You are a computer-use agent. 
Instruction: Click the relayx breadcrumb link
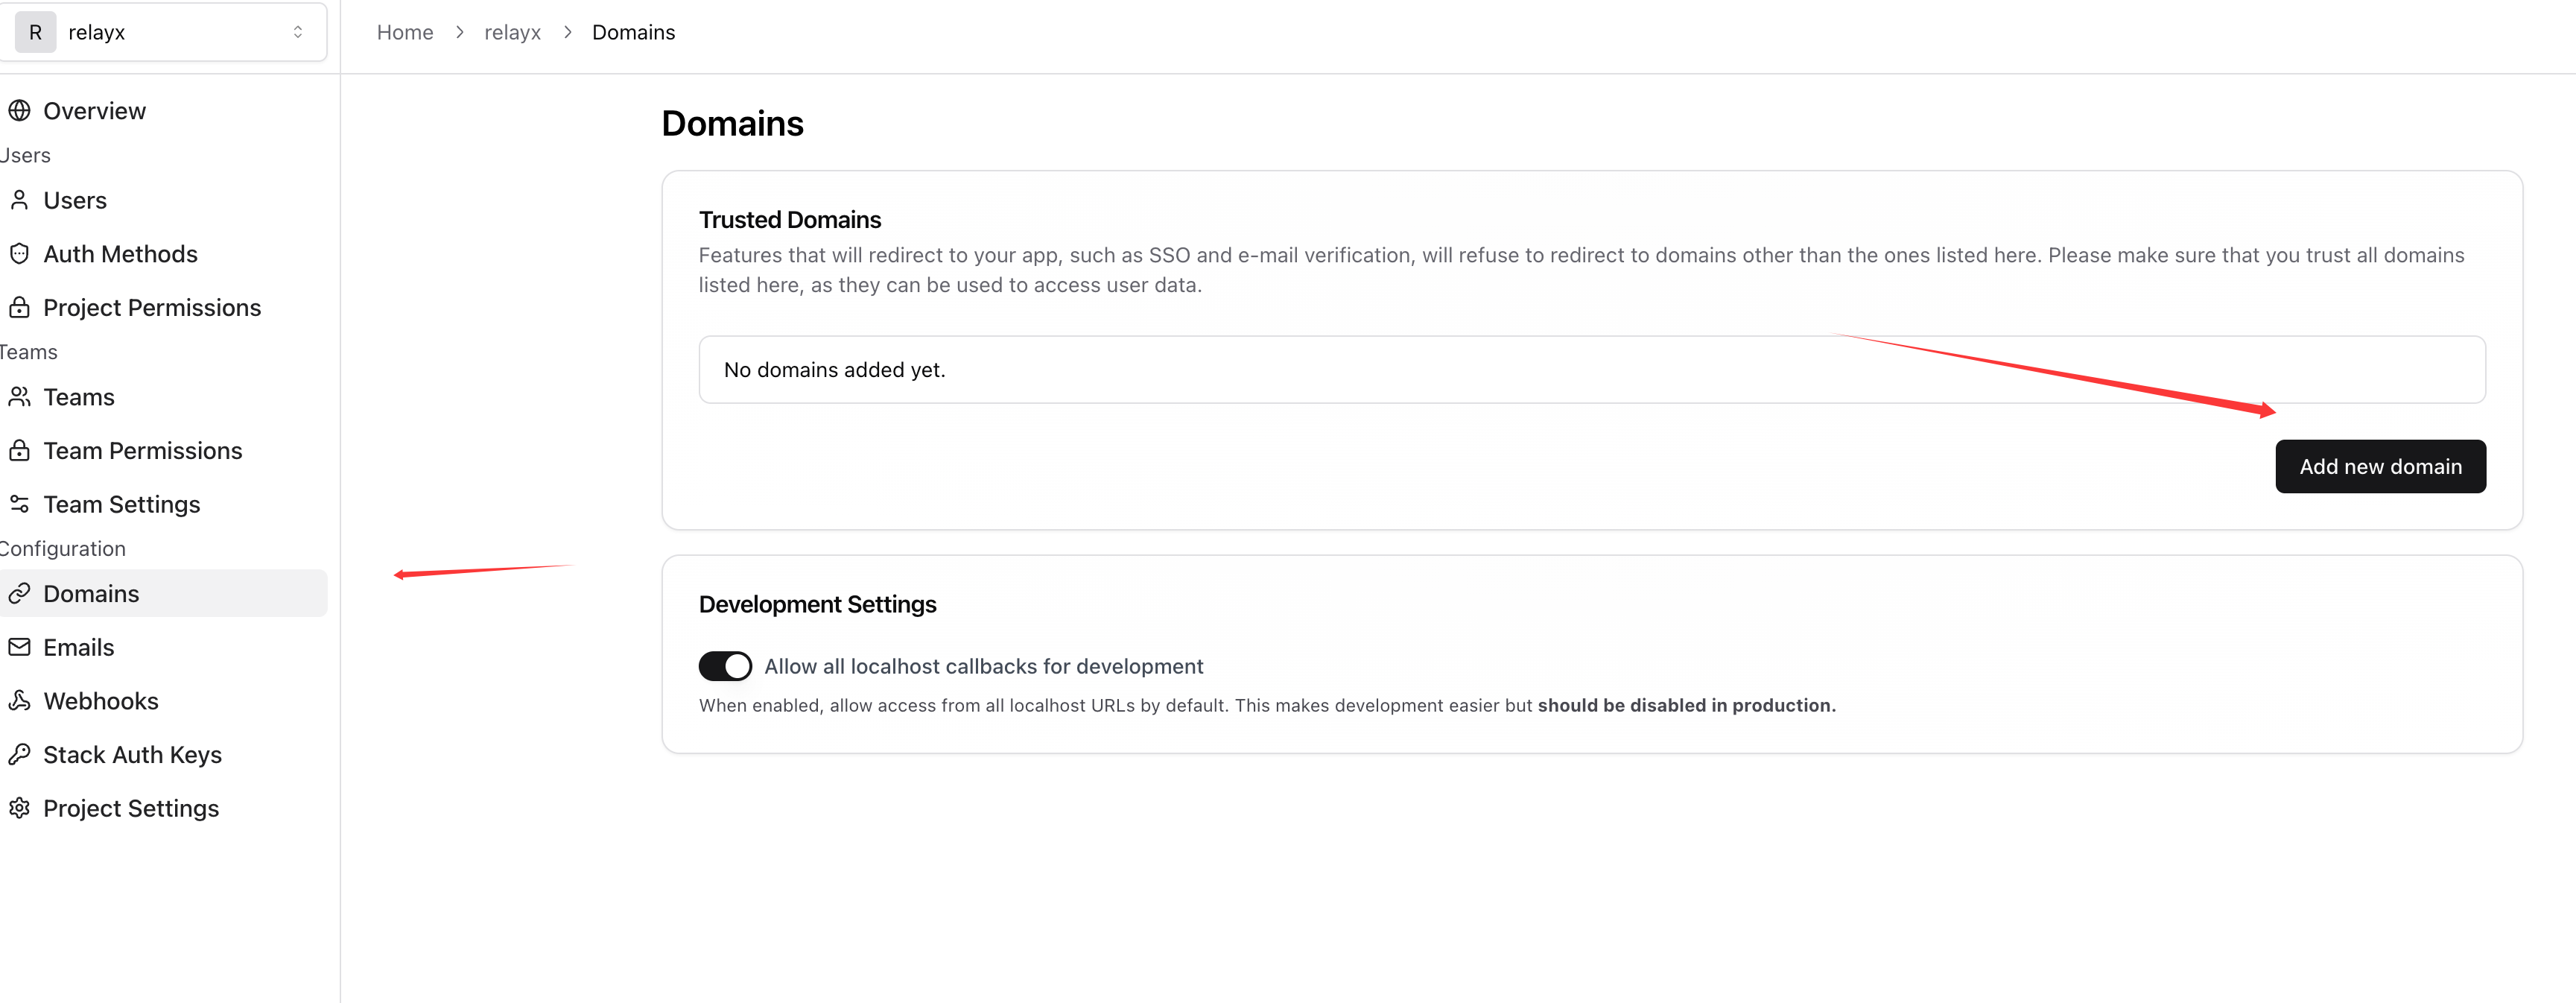pos(512,32)
